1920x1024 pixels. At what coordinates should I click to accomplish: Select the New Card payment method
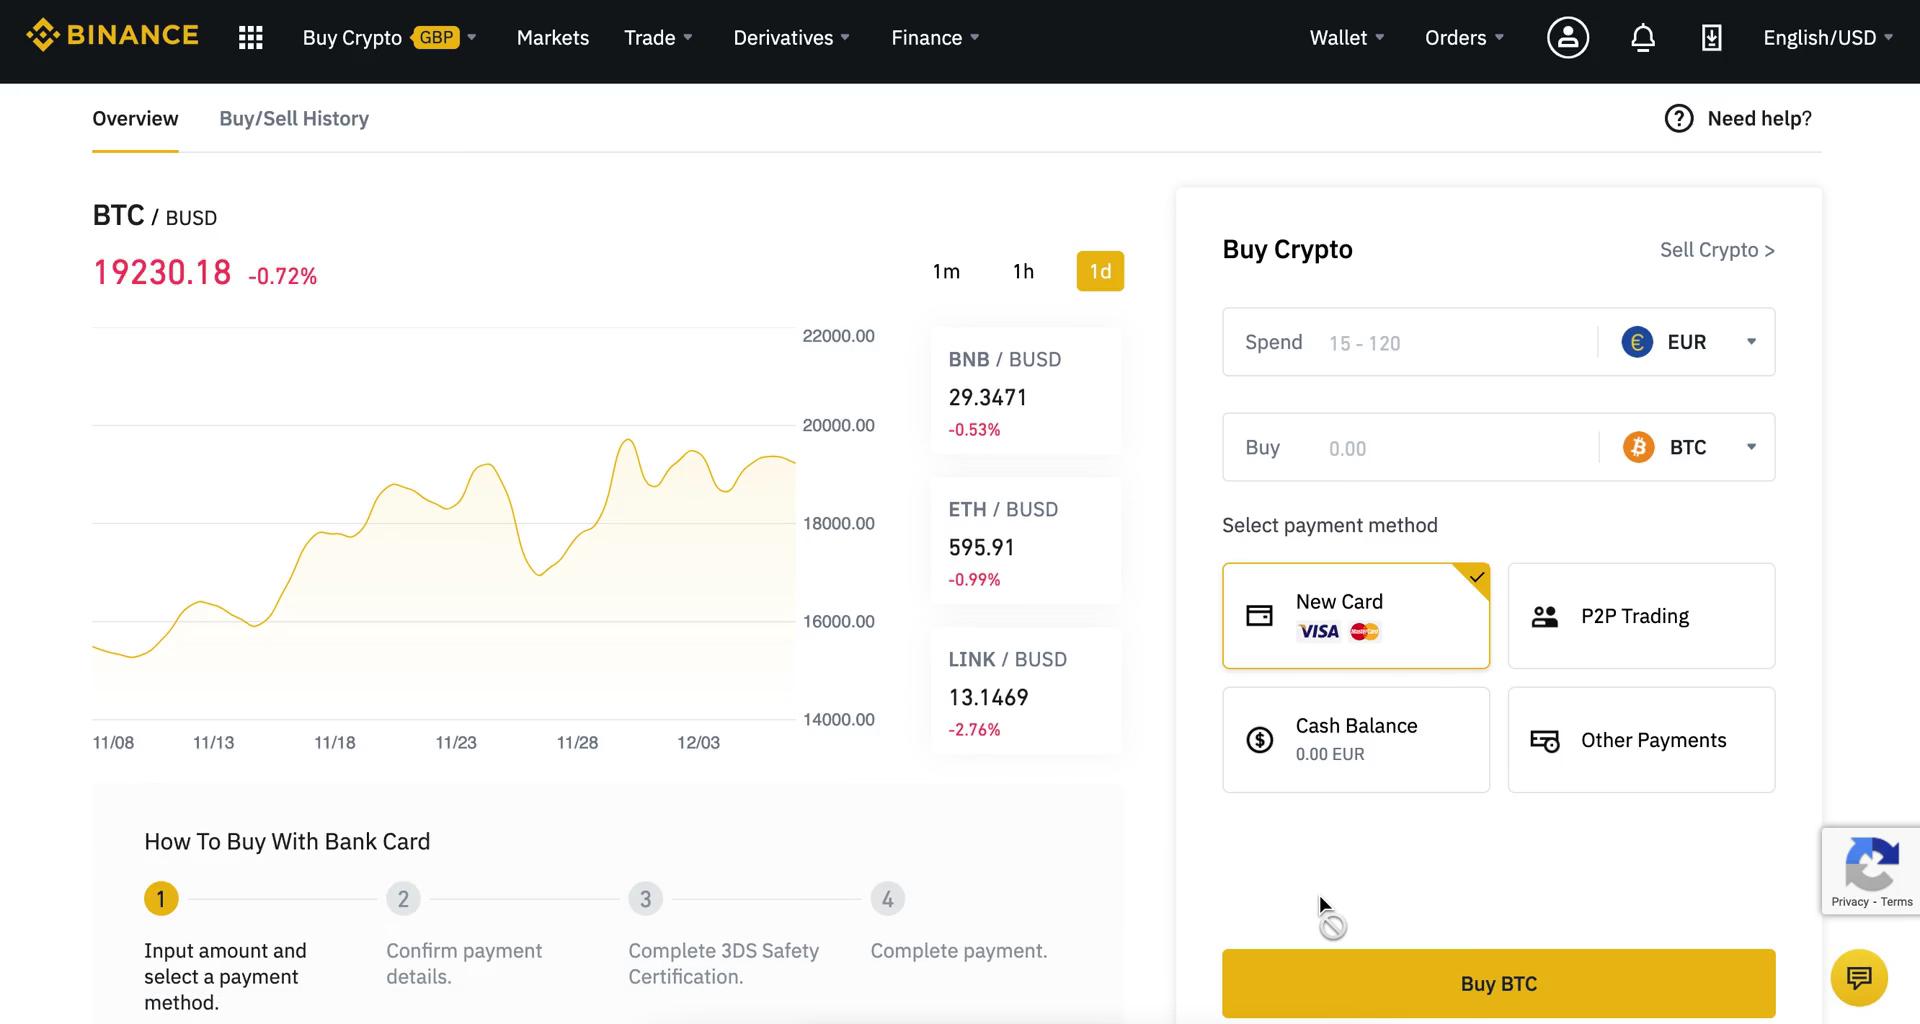1356,616
